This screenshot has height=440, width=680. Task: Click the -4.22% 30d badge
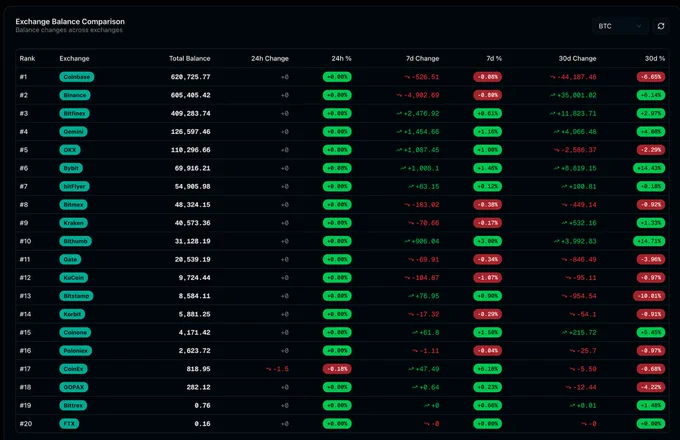[x=651, y=387]
